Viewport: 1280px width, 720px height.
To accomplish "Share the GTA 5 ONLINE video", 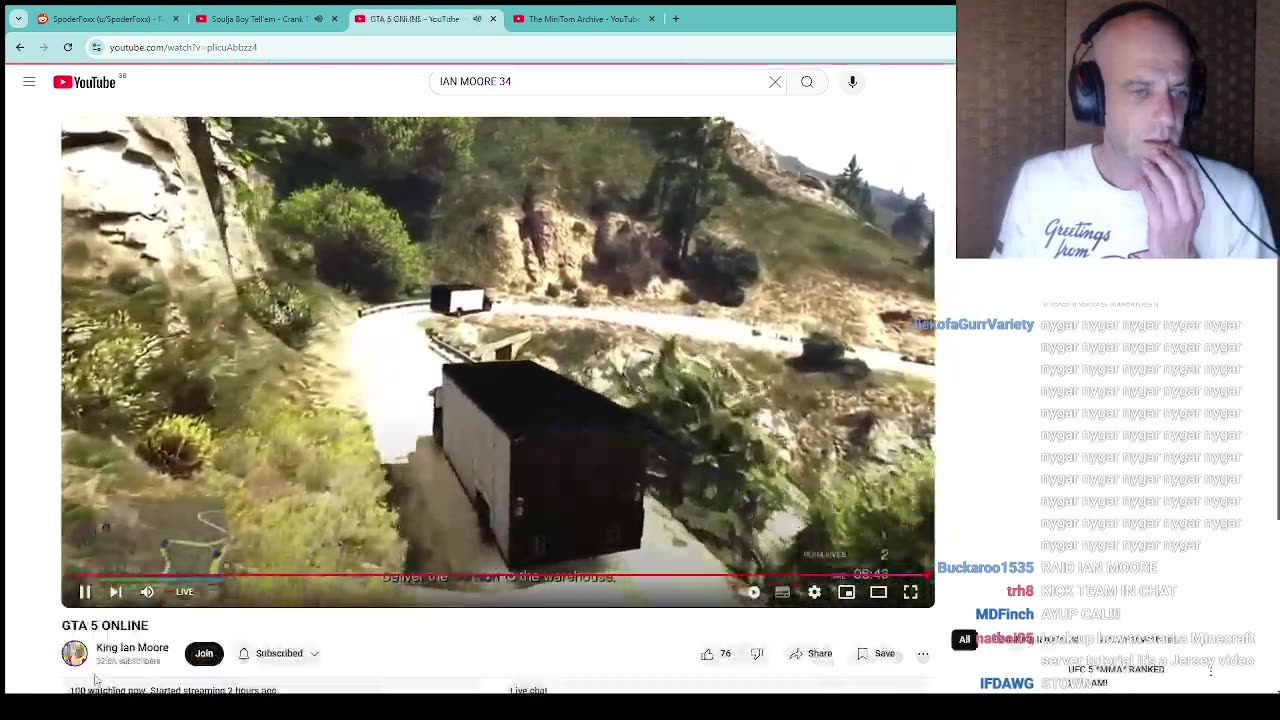I will [810, 654].
